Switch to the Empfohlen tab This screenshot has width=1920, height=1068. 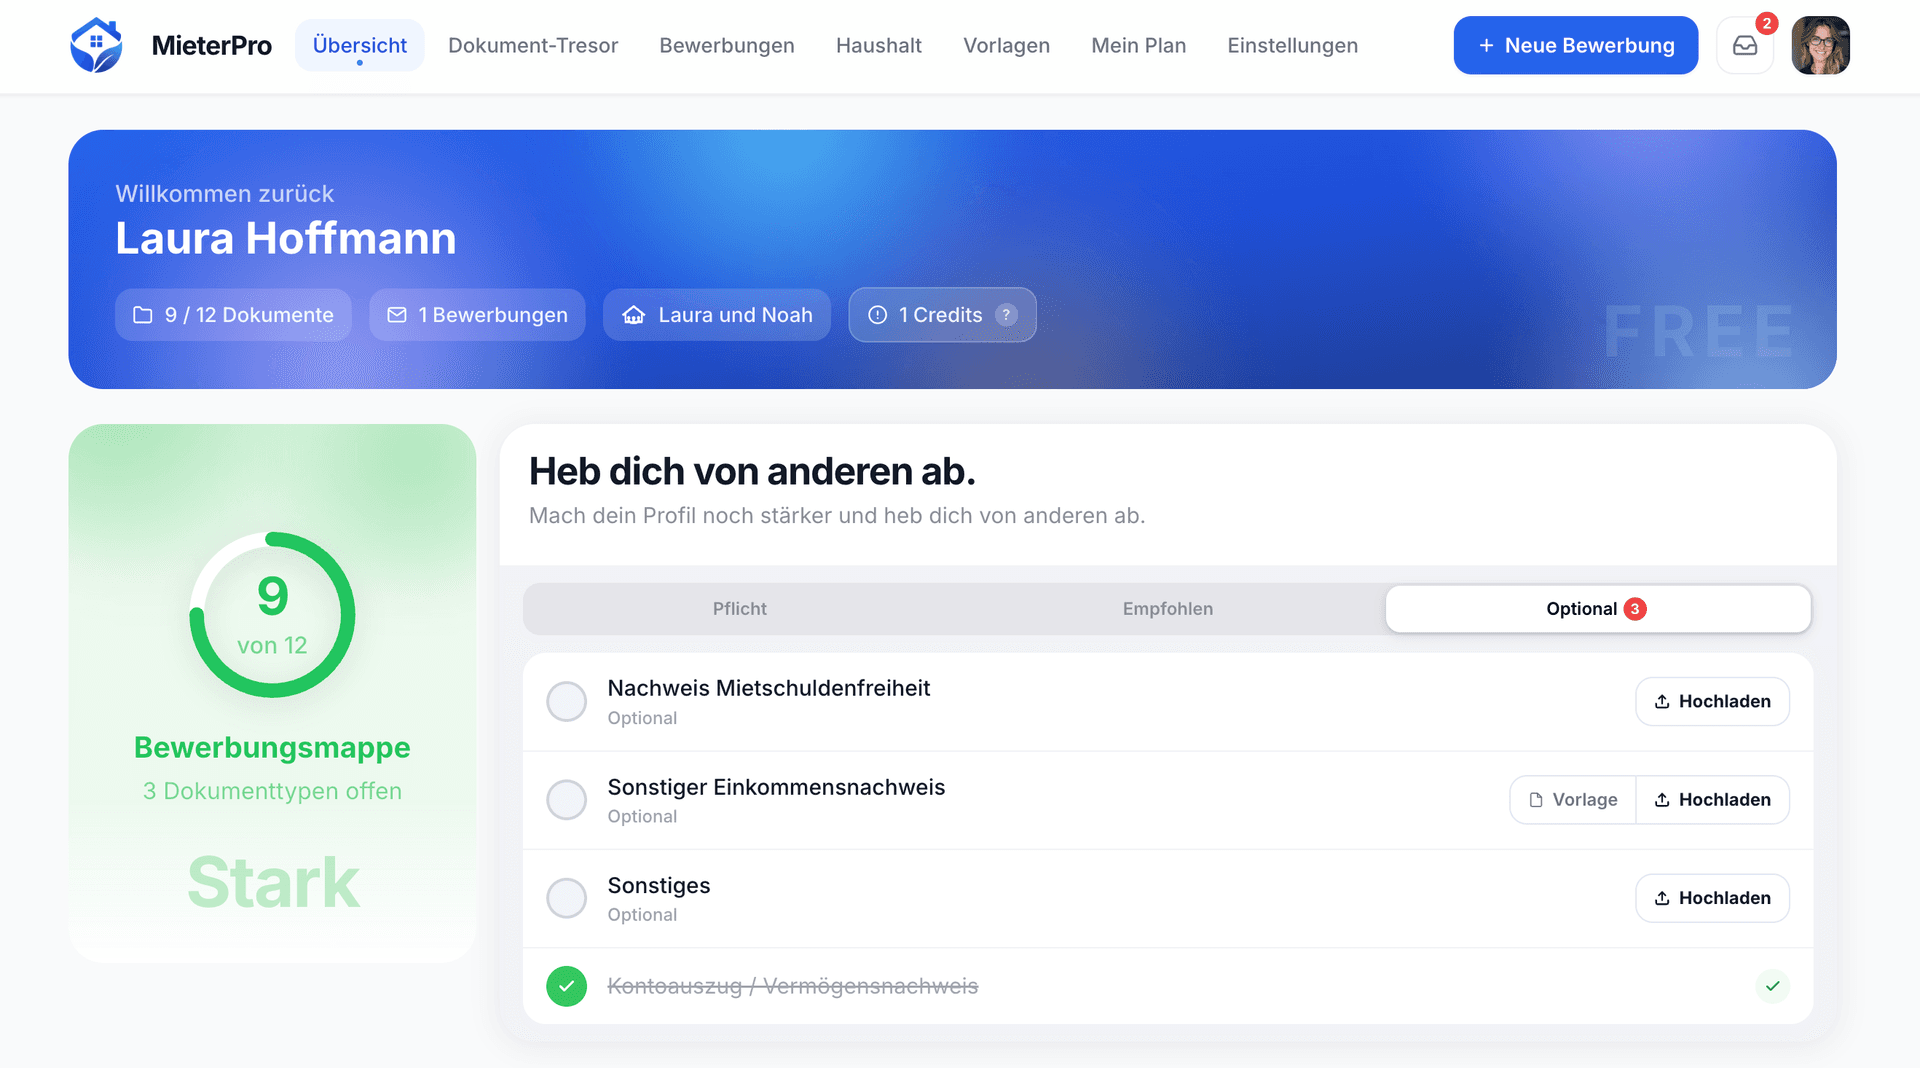[x=1167, y=609]
